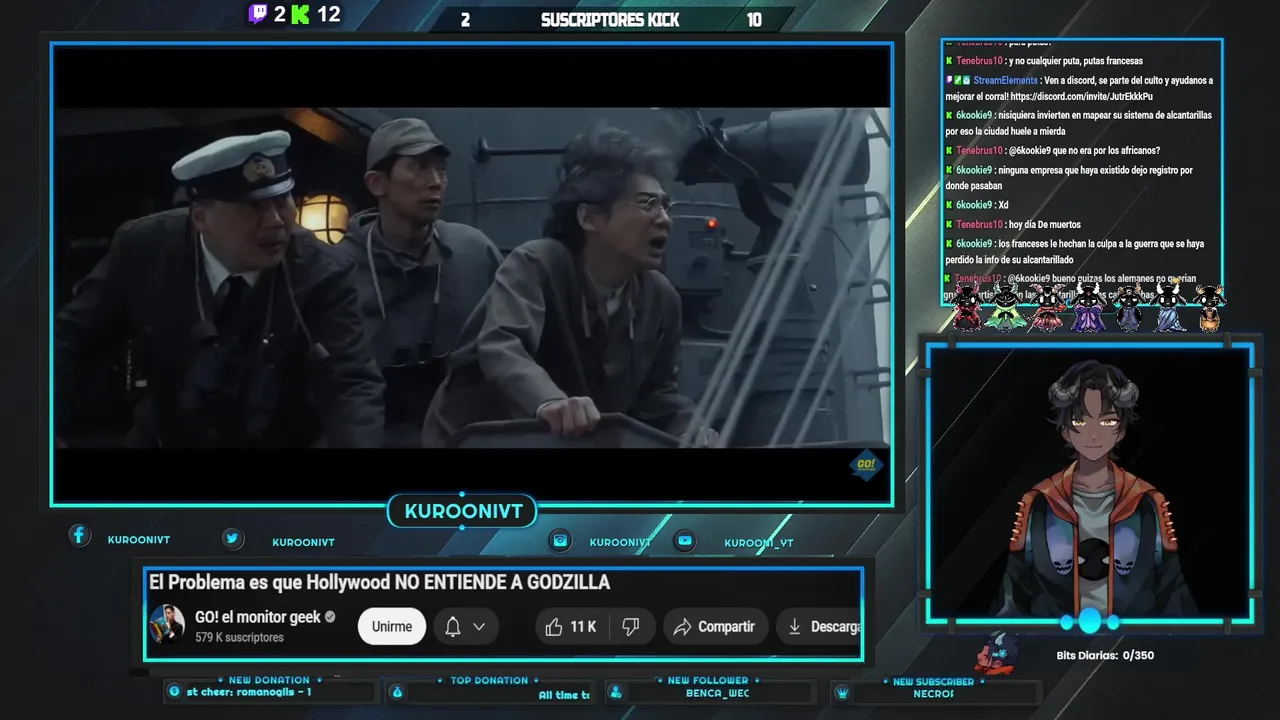Viewport: 1280px width, 720px height.
Task: Open the Twitter bird icon
Action: point(232,538)
